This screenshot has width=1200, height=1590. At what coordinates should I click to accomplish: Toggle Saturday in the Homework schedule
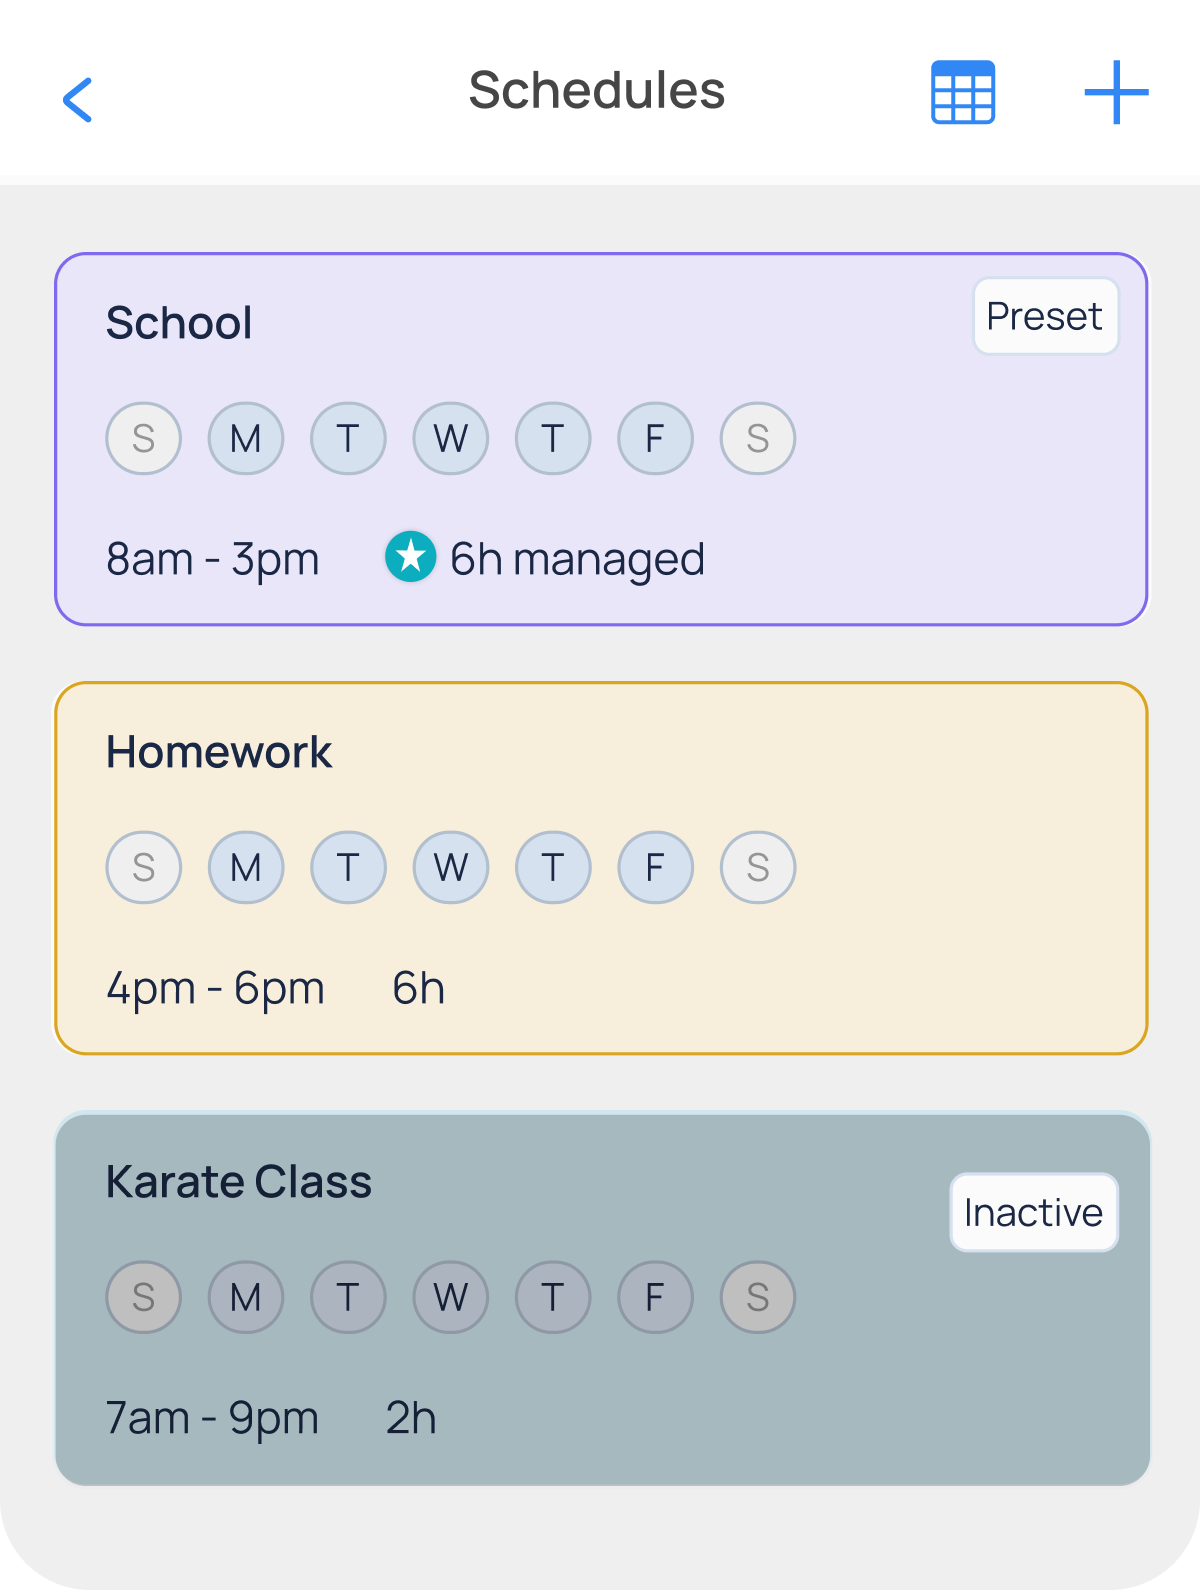click(757, 867)
